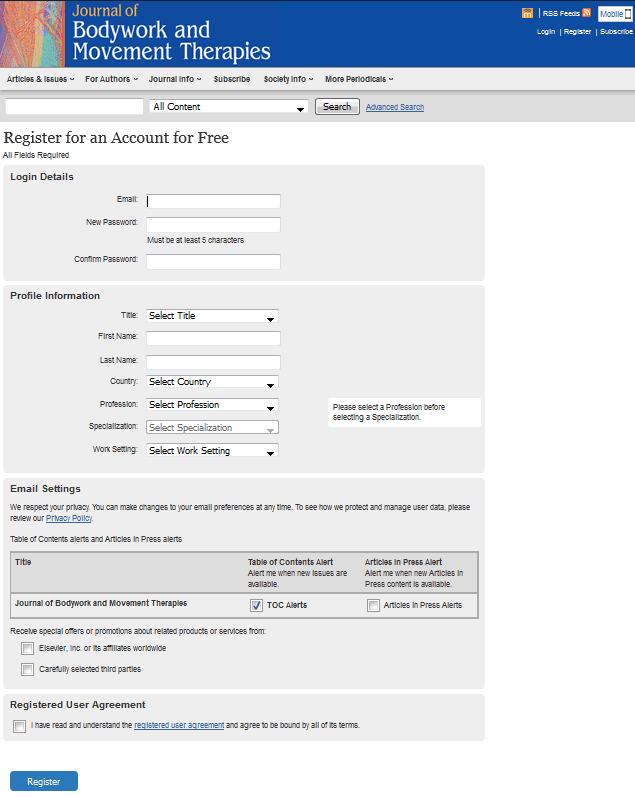Open the Privacy Policy link
The width and height of the screenshot is (635, 797).
pos(69,518)
